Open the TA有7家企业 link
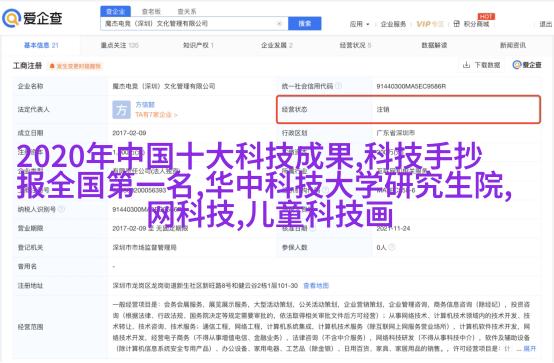The width and height of the screenshot is (554, 363). point(156,115)
